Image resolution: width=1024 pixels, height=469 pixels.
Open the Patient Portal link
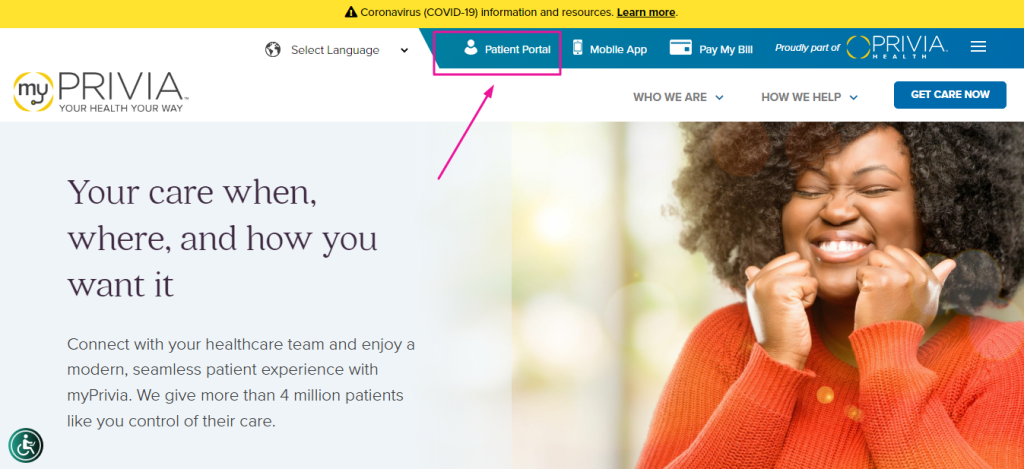coord(507,49)
